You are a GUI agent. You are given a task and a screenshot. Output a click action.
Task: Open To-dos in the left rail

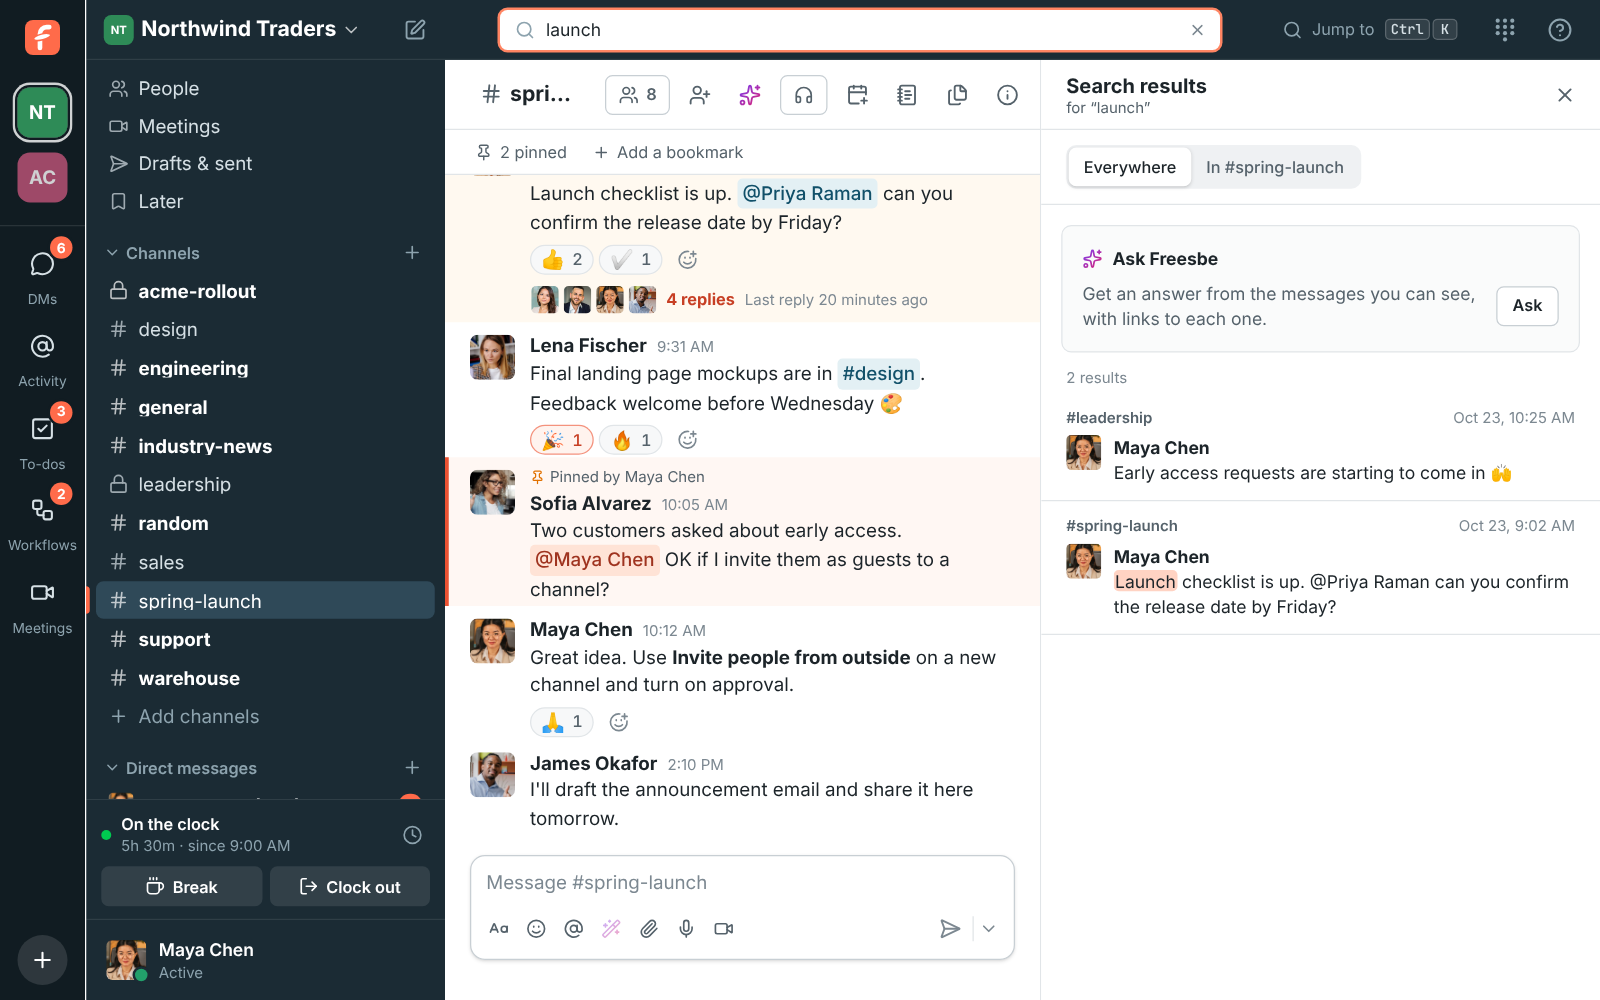point(42,440)
